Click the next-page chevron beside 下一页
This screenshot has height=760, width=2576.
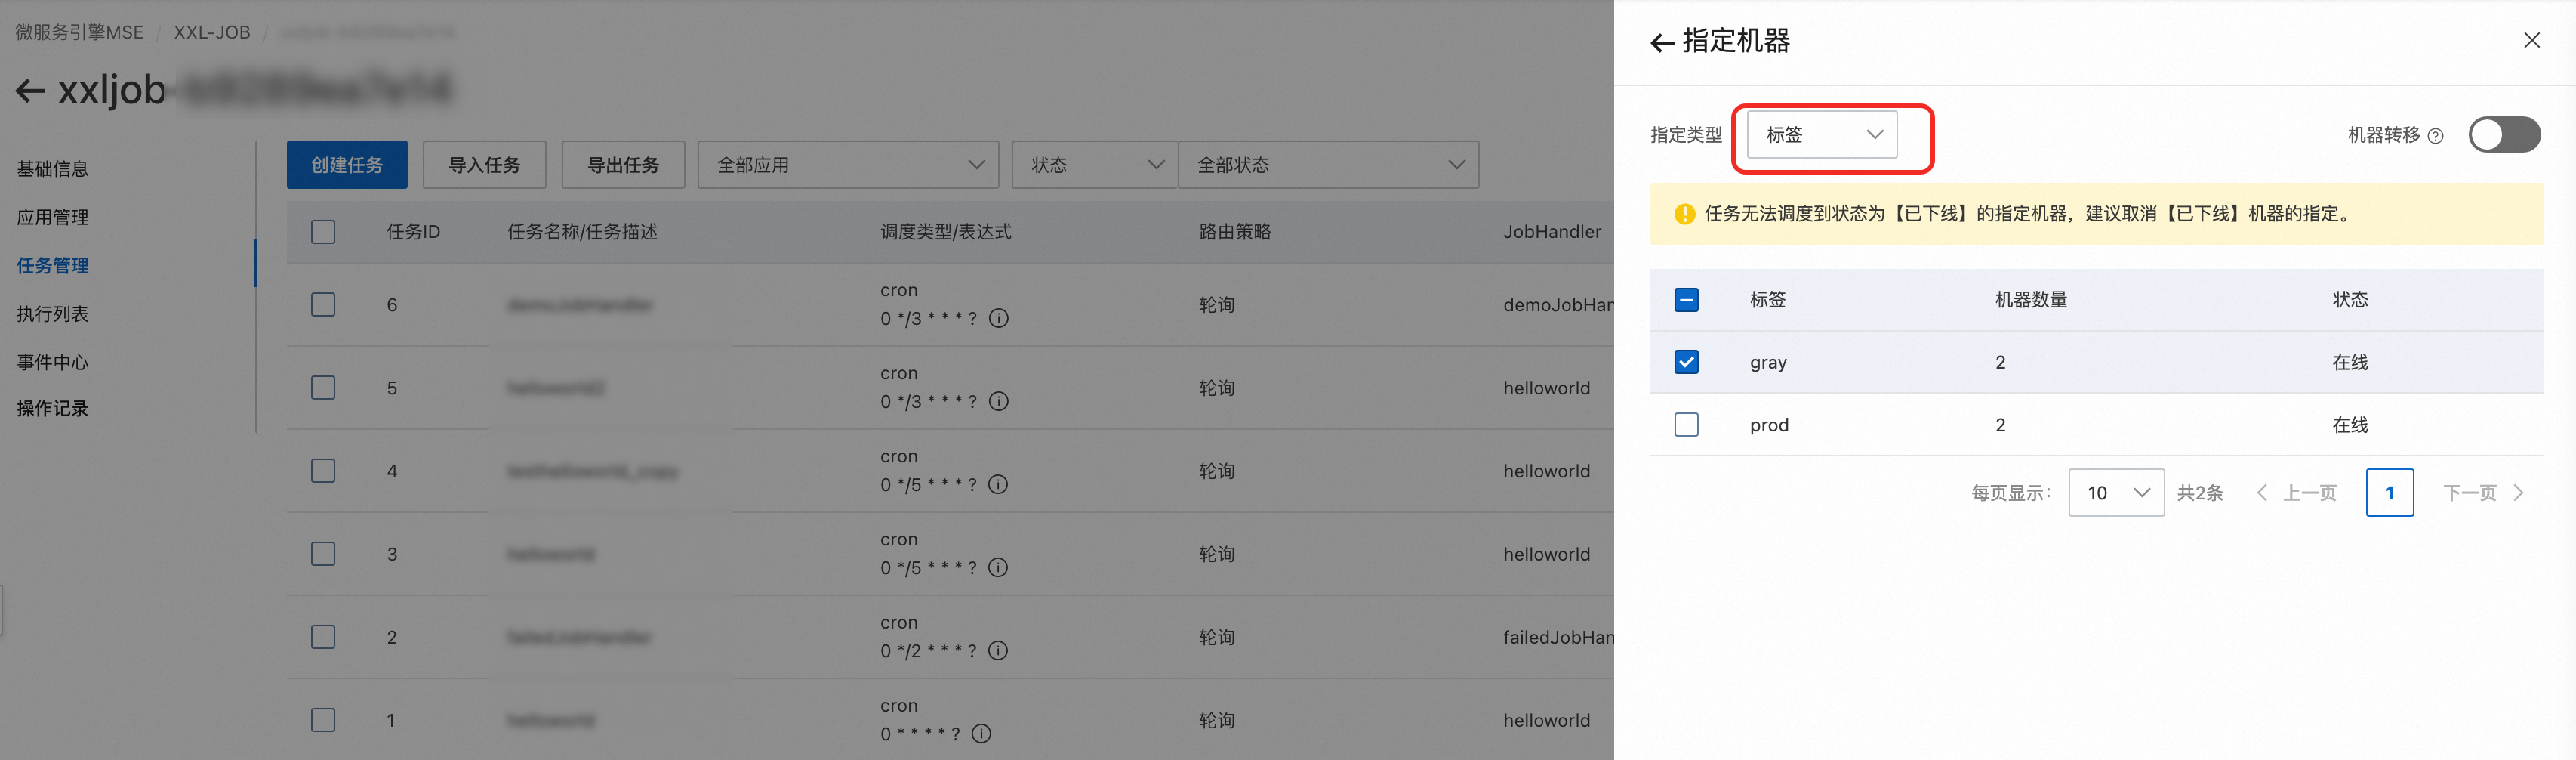click(2518, 492)
